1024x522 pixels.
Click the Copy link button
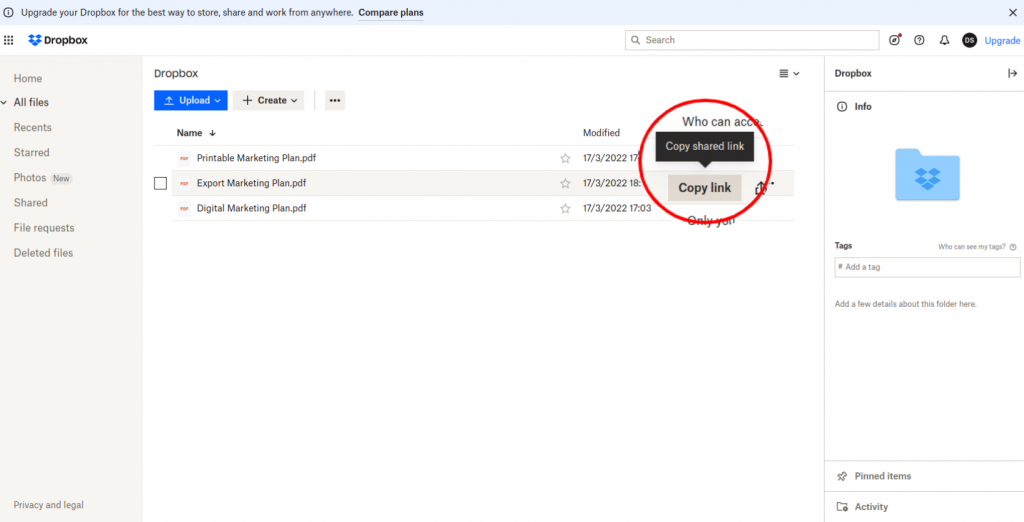point(704,188)
